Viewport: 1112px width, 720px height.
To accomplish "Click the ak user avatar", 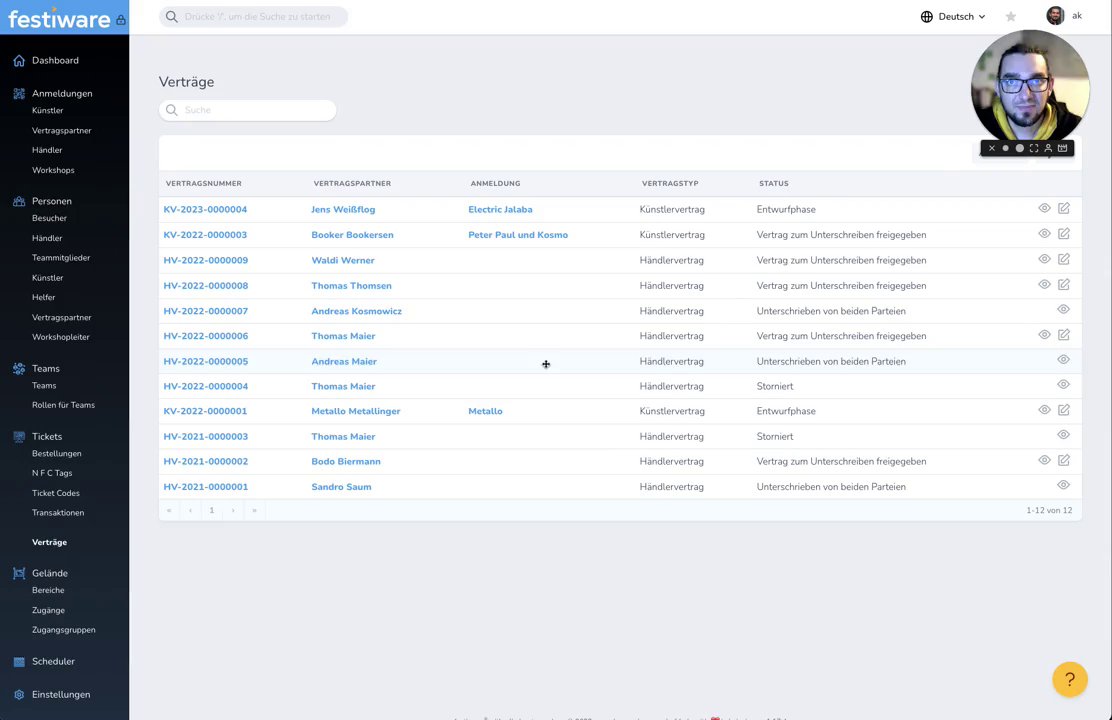I will (x=1055, y=16).
